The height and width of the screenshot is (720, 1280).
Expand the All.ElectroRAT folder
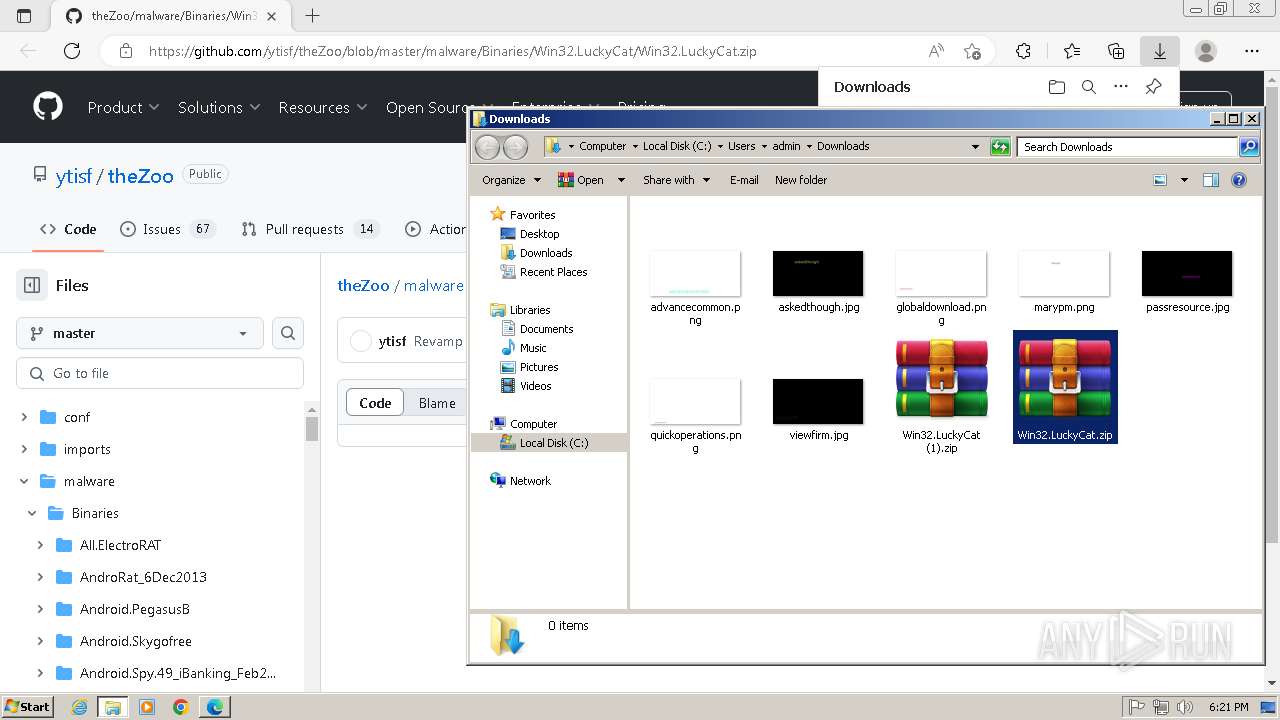tap(40, 545)
